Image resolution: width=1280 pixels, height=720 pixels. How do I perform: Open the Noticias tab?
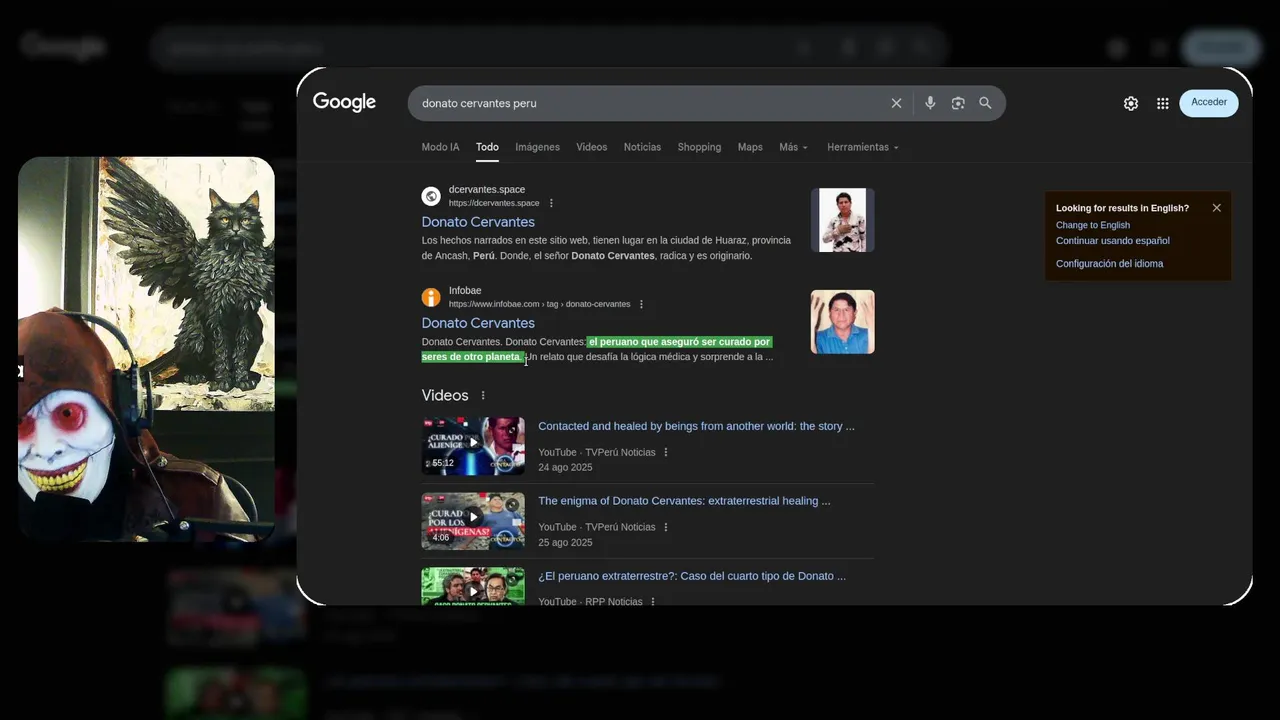click(642, 147)
